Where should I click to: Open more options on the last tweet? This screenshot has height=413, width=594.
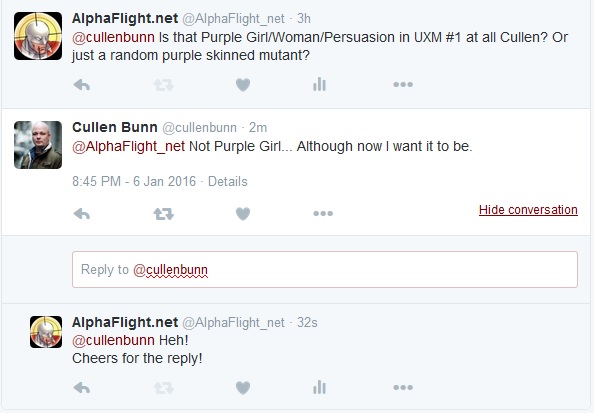(x=403, y=387)
